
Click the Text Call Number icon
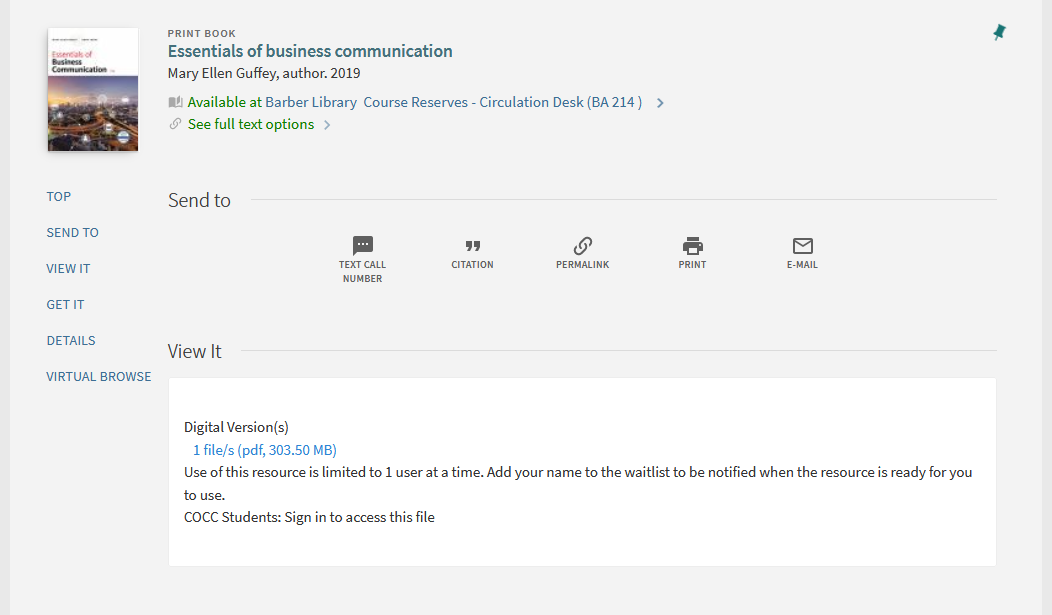362,245
